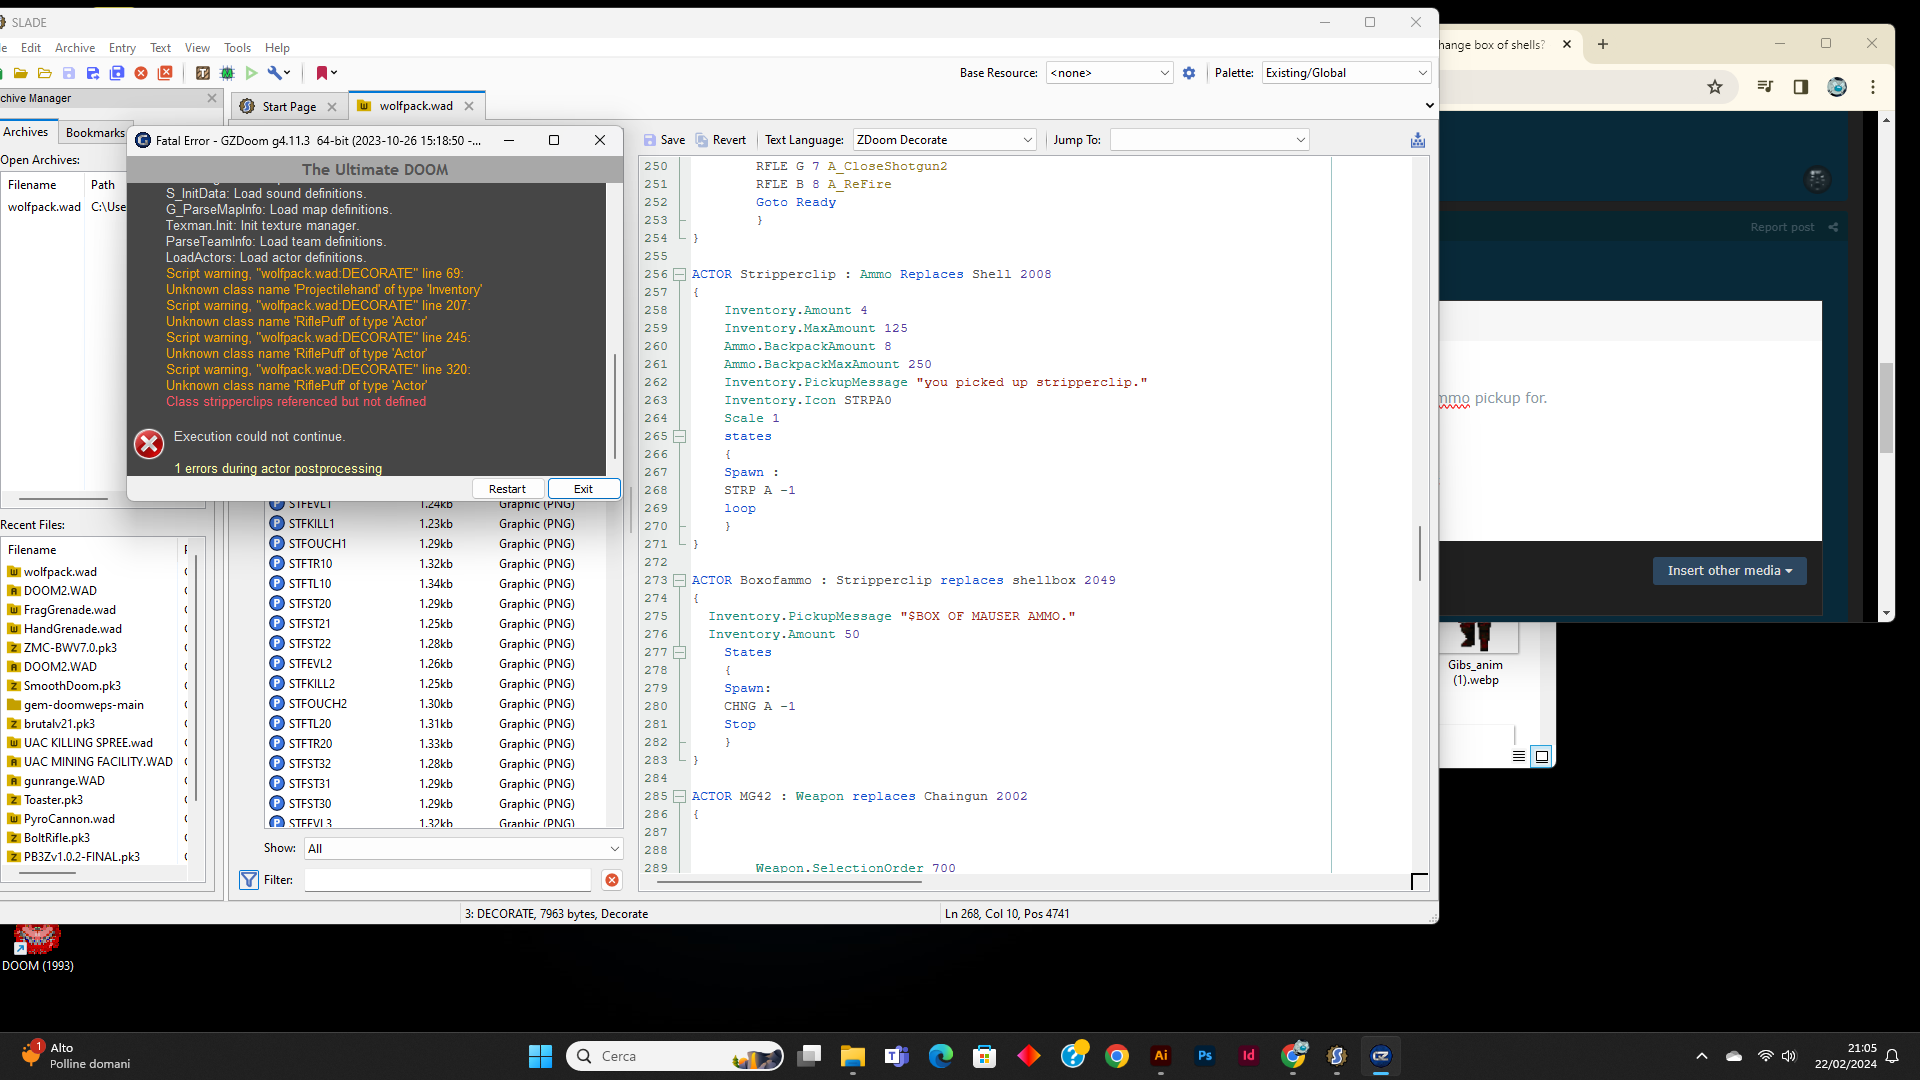Click the Save As icon in SLADE toolbar
The height and width of the screenshot is (1080, 1920).
coord(93,73)
